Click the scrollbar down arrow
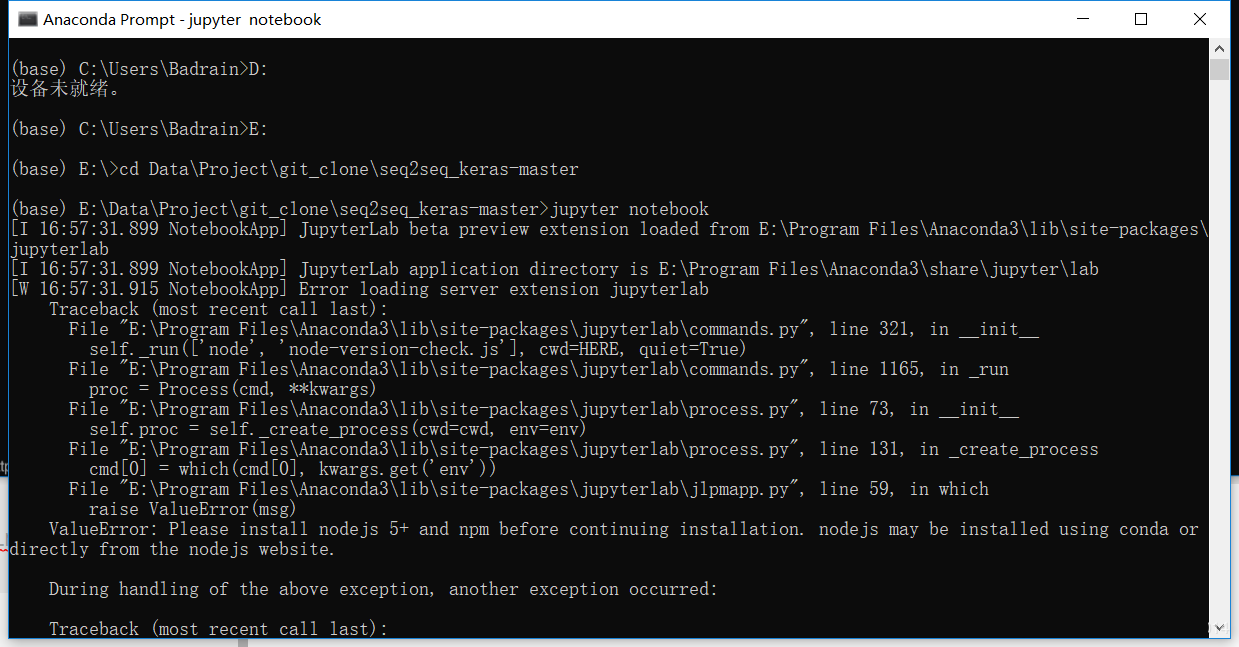 [x=1219, y=627]
